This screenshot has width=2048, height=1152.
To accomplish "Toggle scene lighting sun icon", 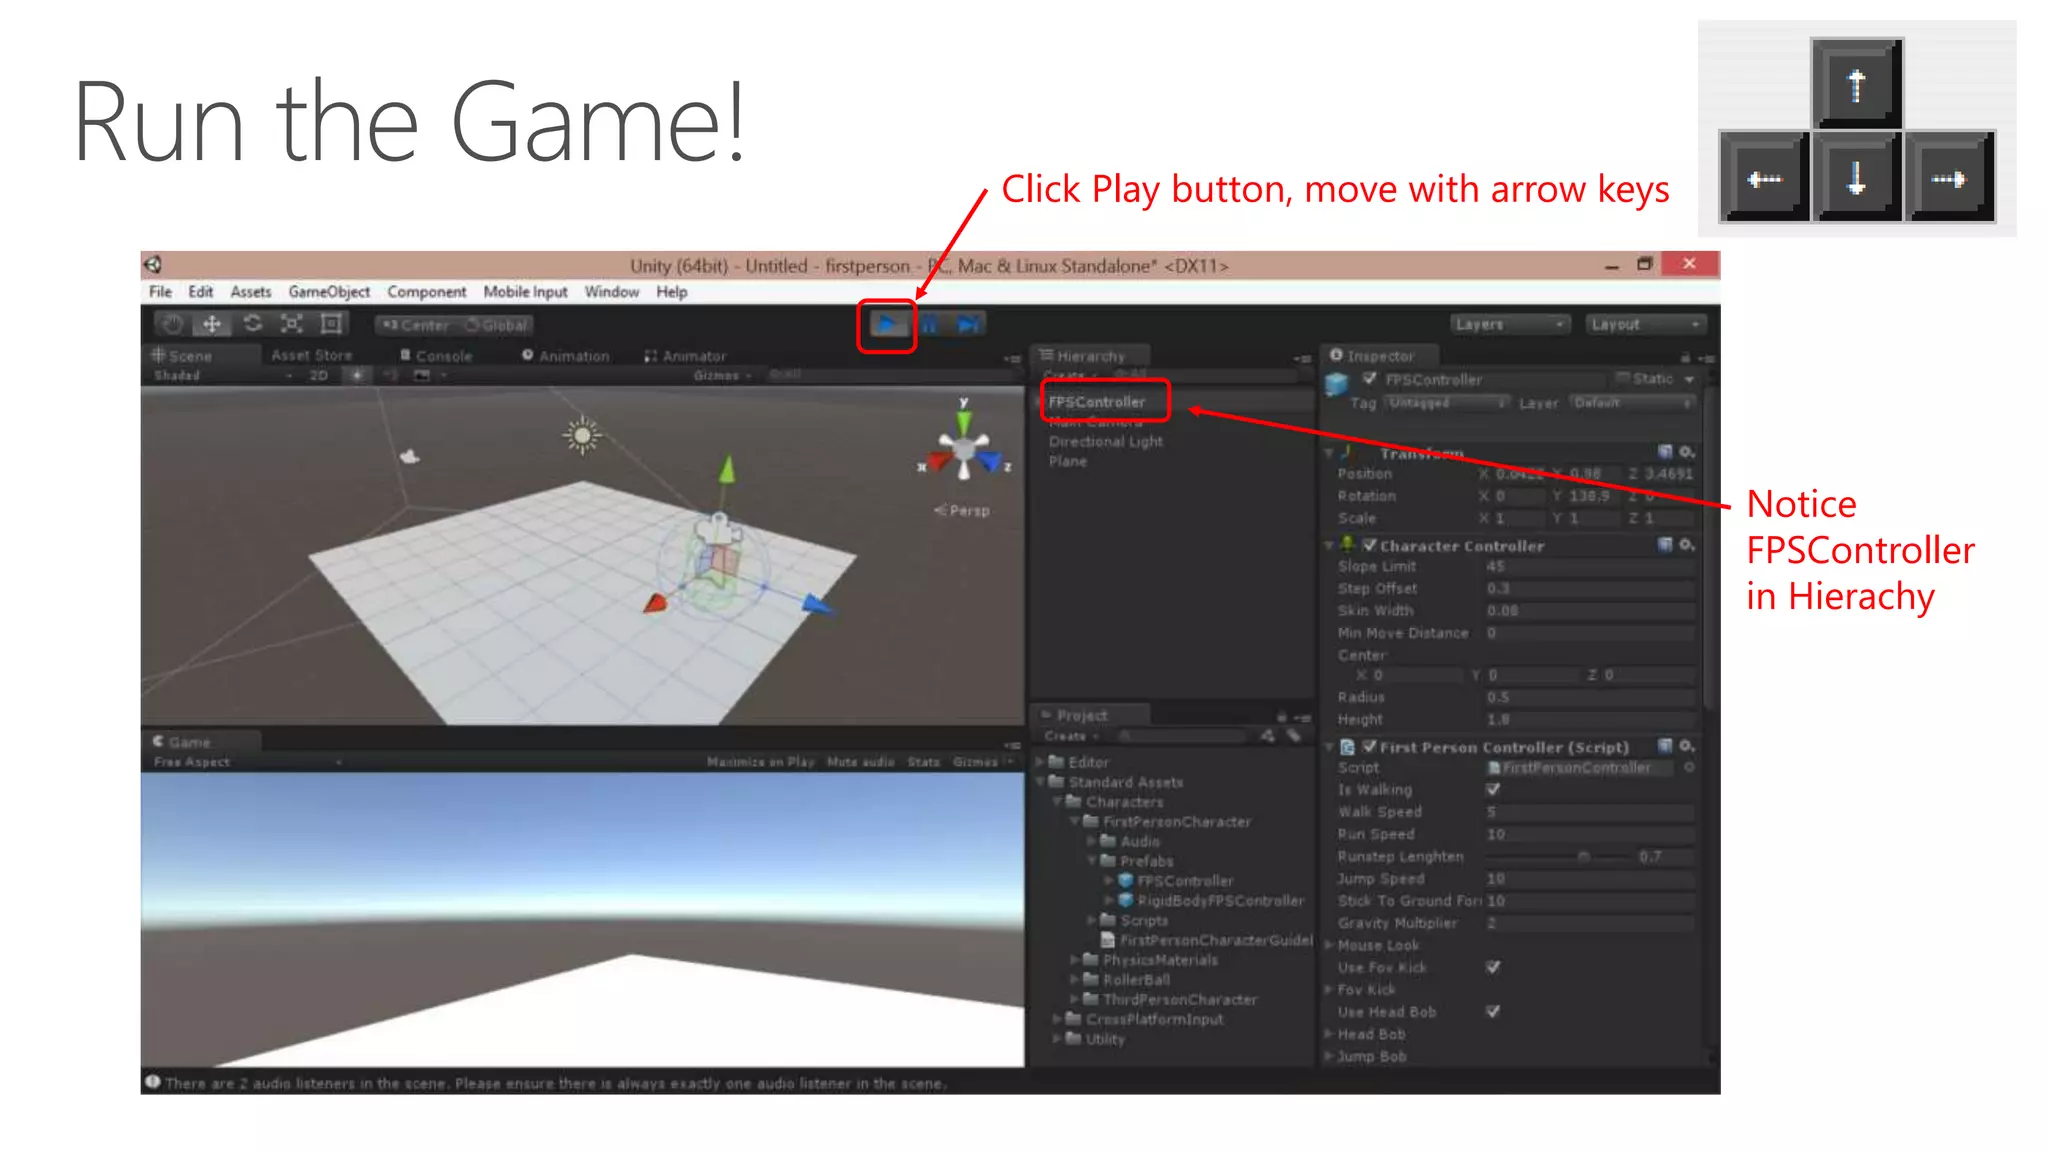I will point(357,375).
